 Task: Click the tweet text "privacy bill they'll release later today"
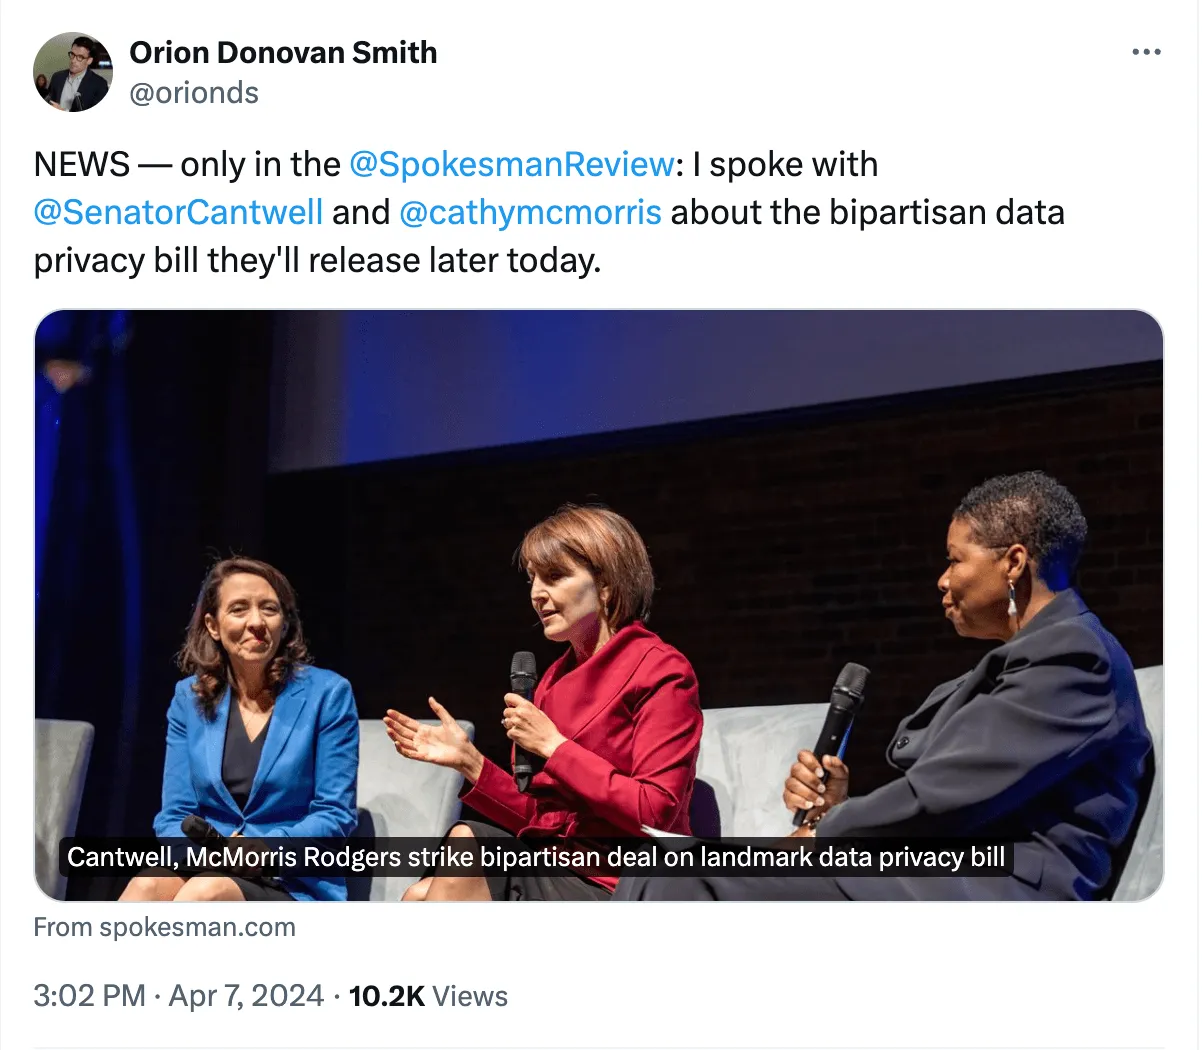coord(316,260)
